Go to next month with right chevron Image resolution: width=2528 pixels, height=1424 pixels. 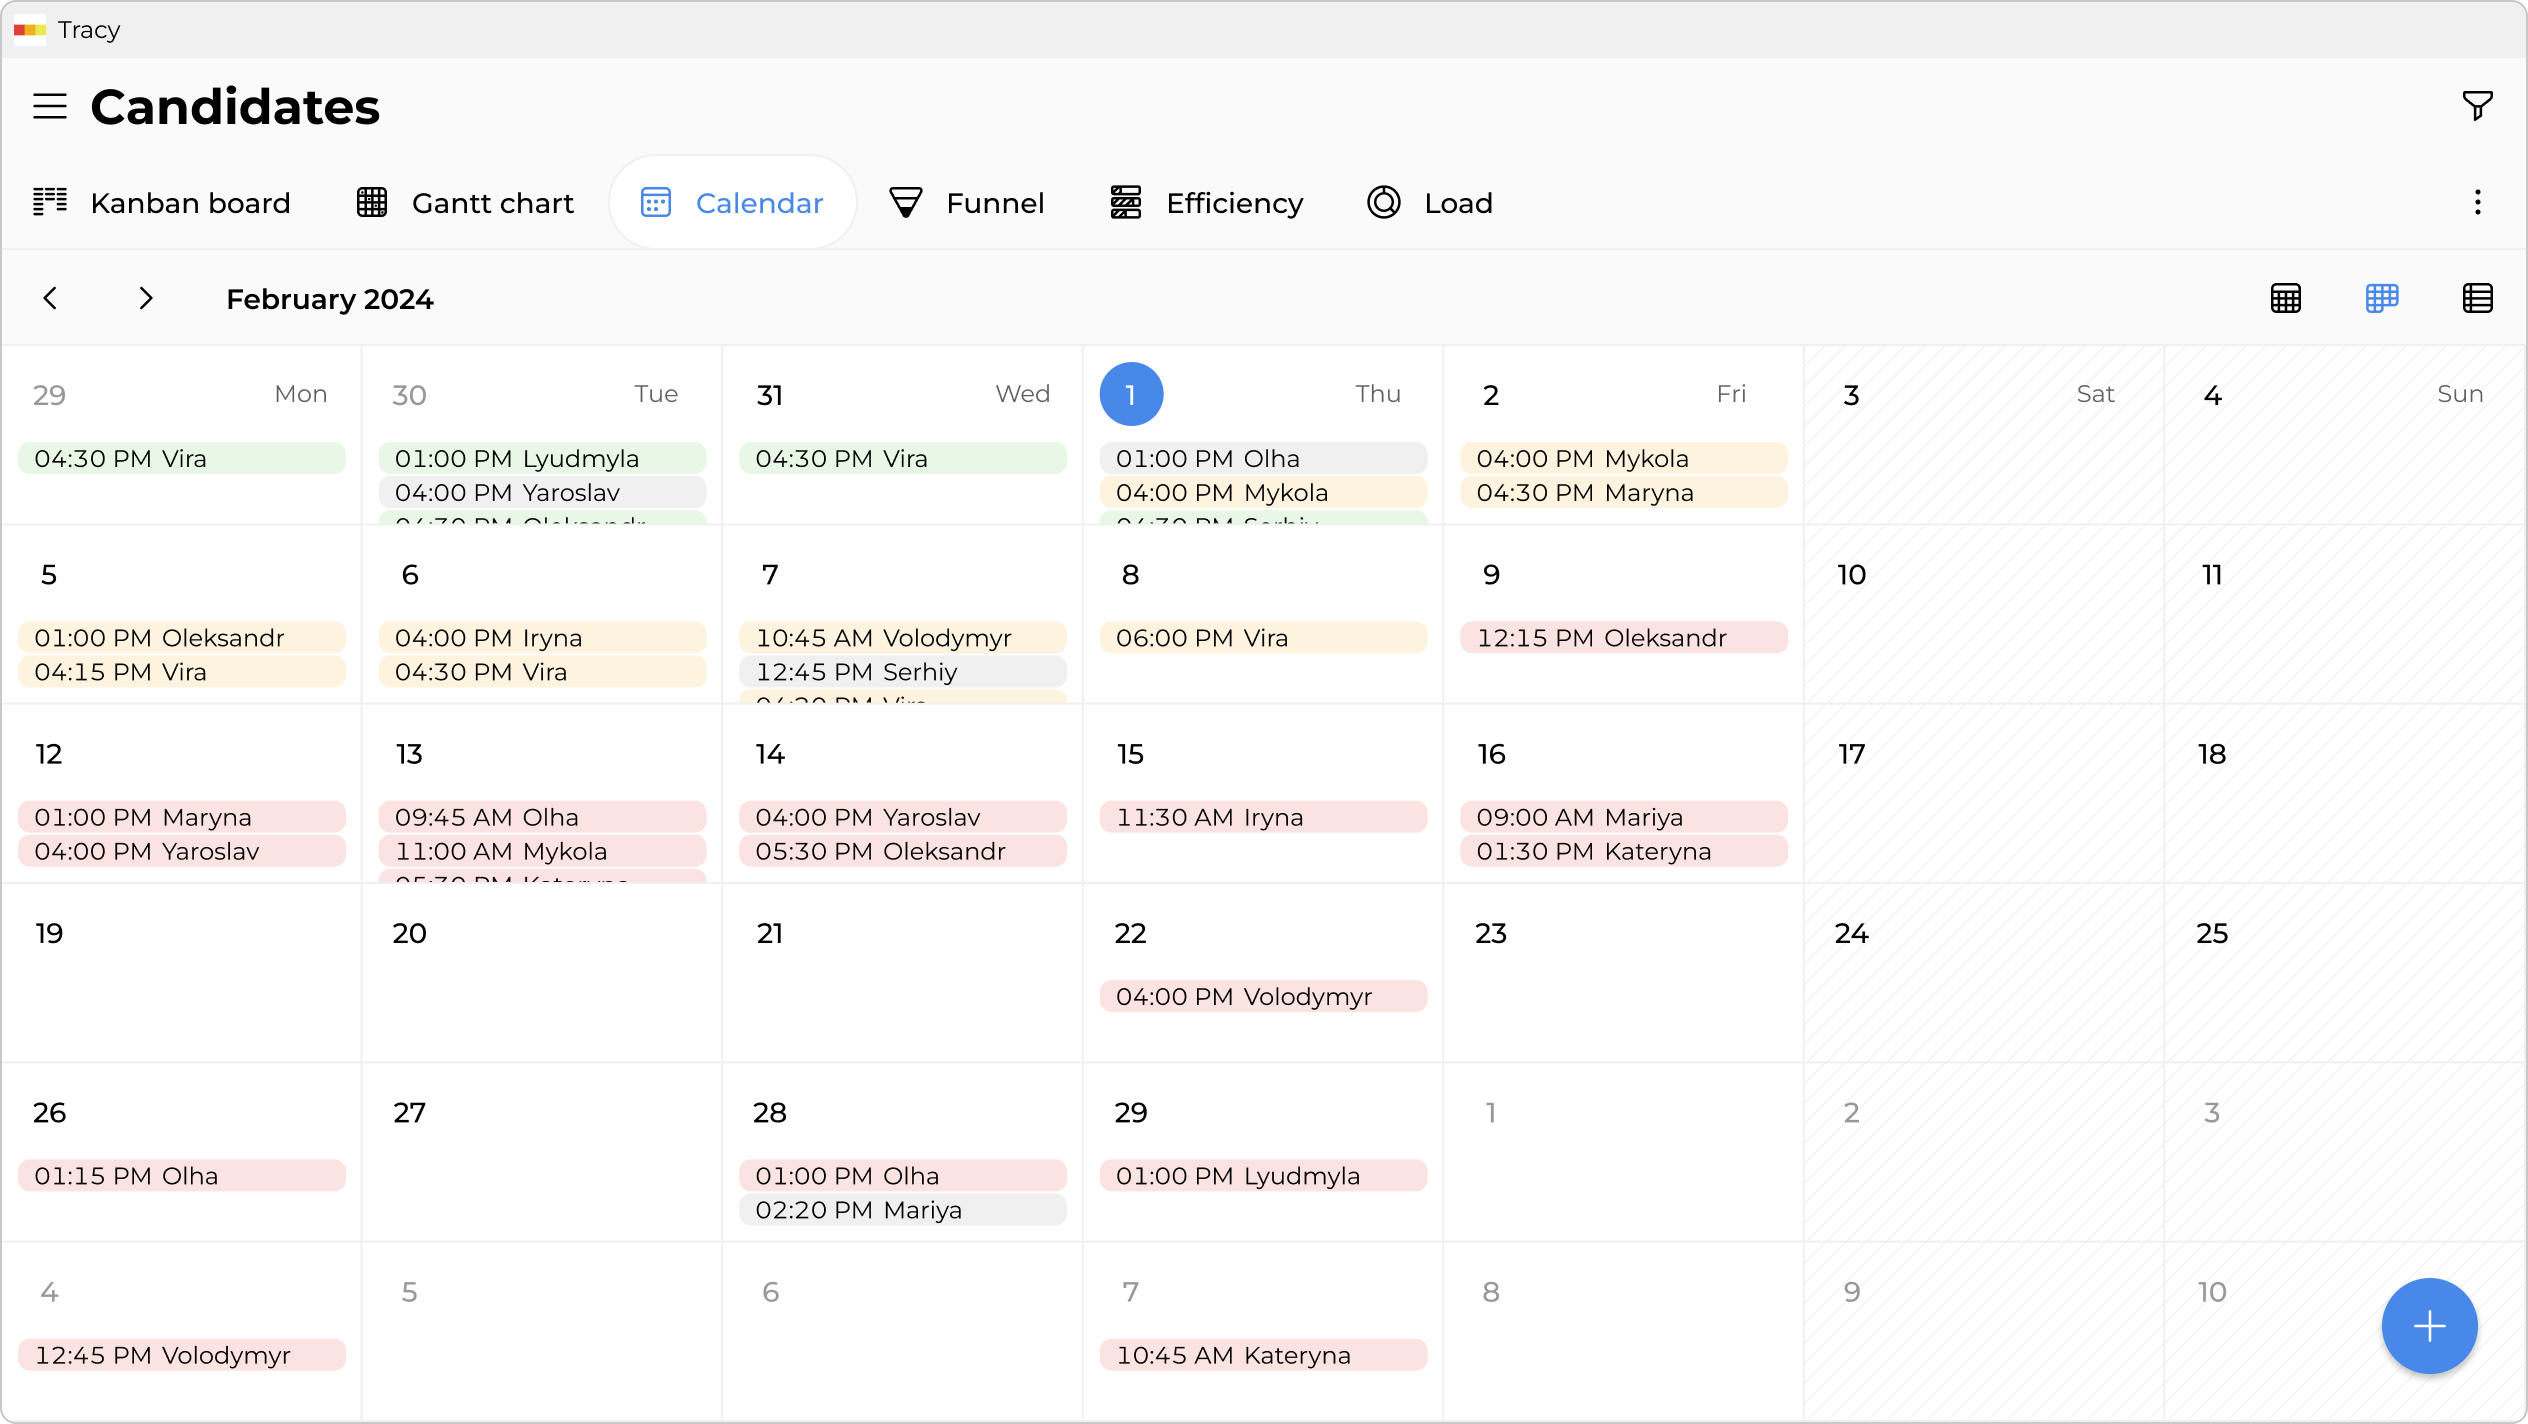[146, 298]
